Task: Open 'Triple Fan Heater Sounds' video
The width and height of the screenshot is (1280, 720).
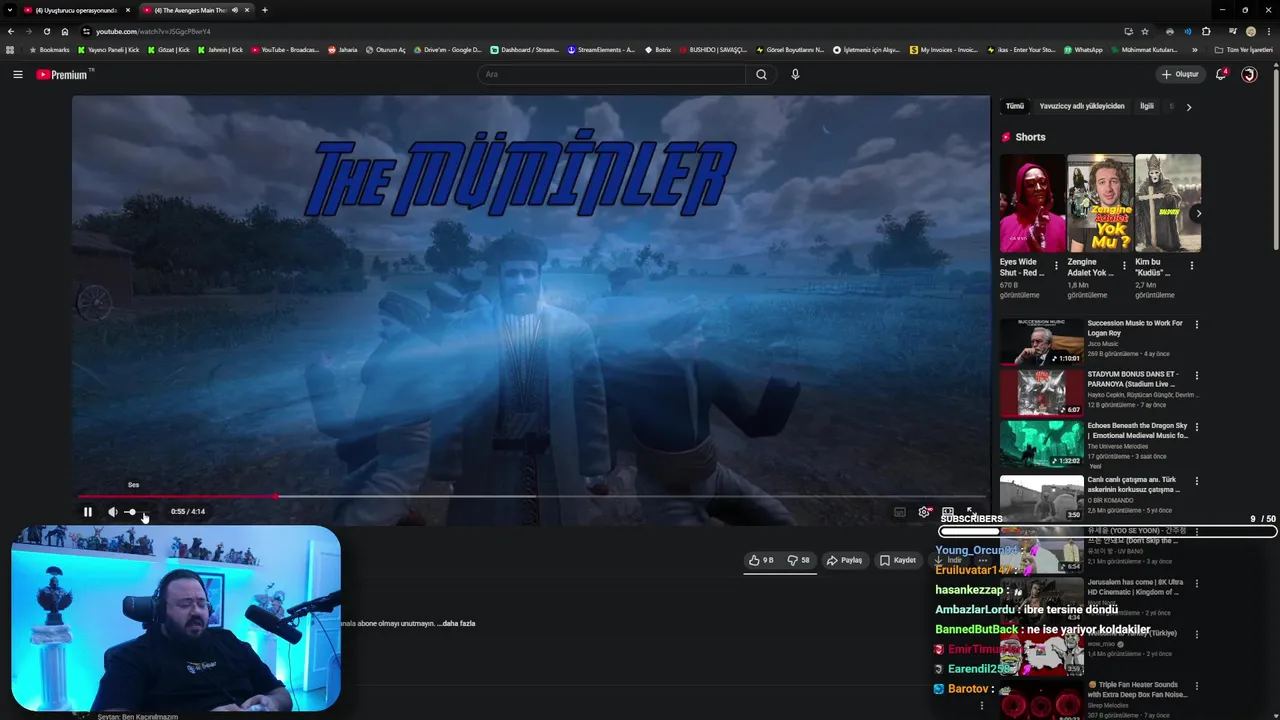Action: (x=1138, y=689)
